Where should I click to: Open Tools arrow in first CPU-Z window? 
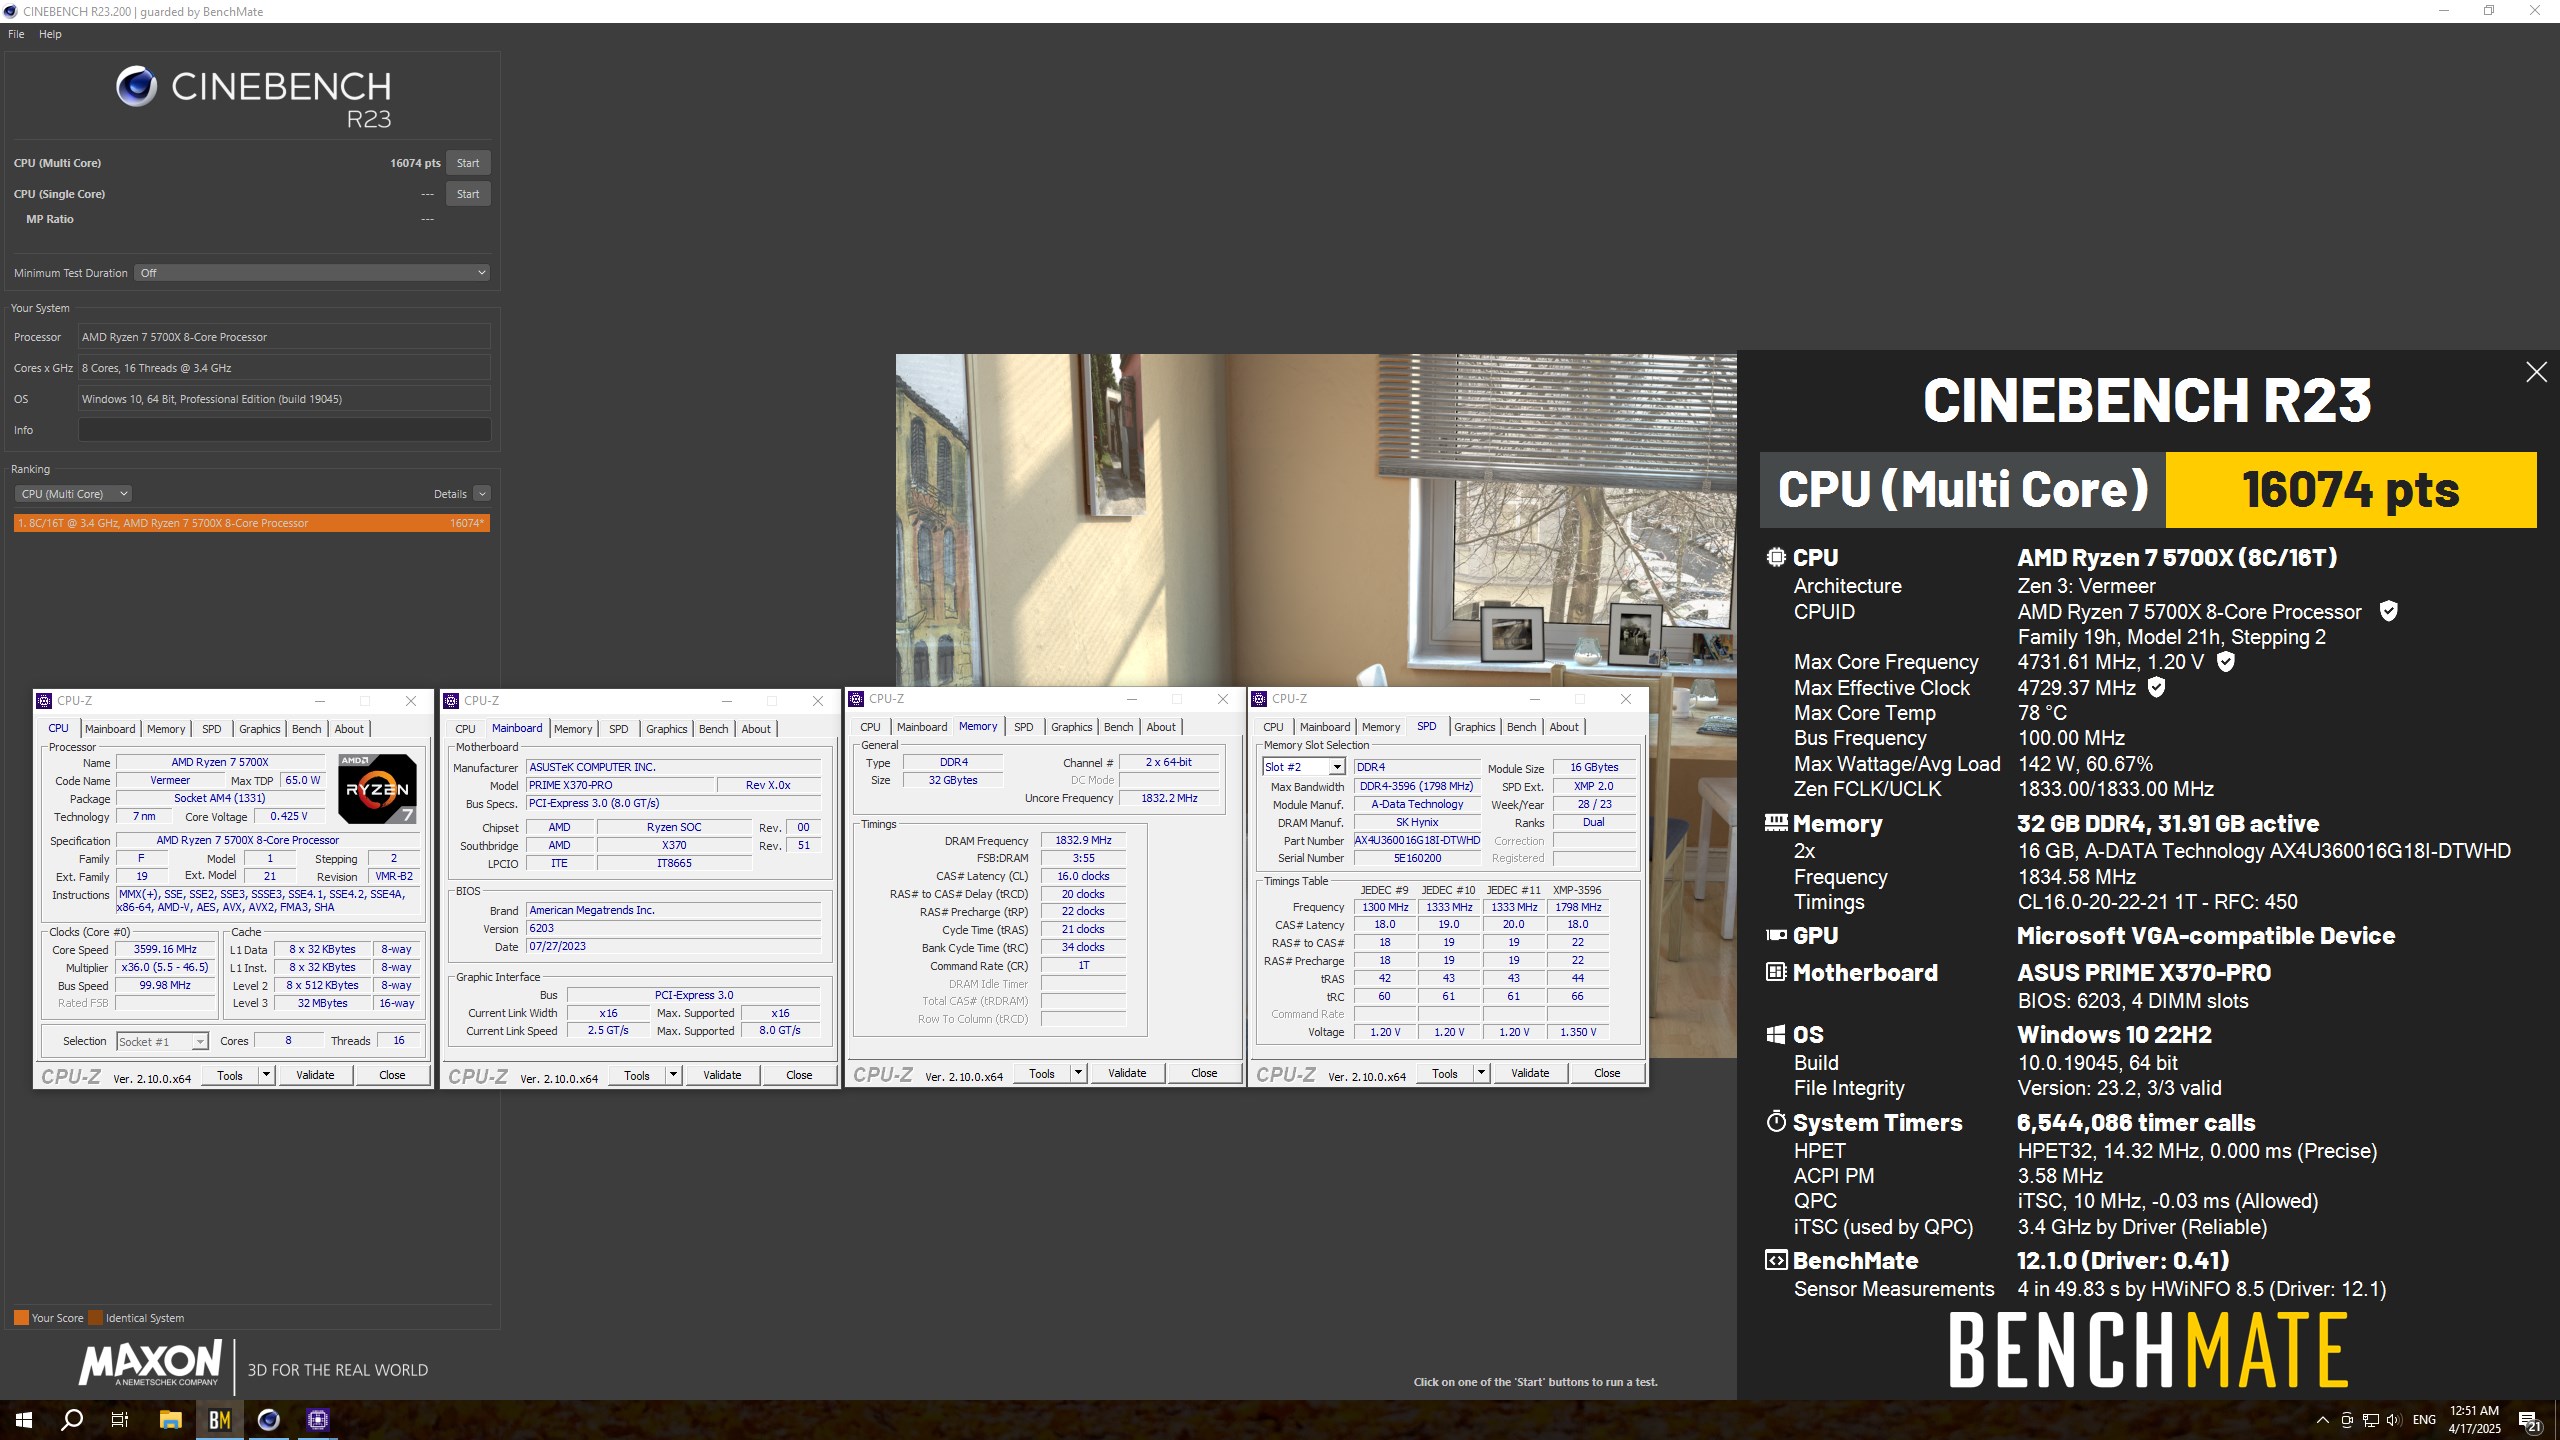click(x=266, y=1075)
